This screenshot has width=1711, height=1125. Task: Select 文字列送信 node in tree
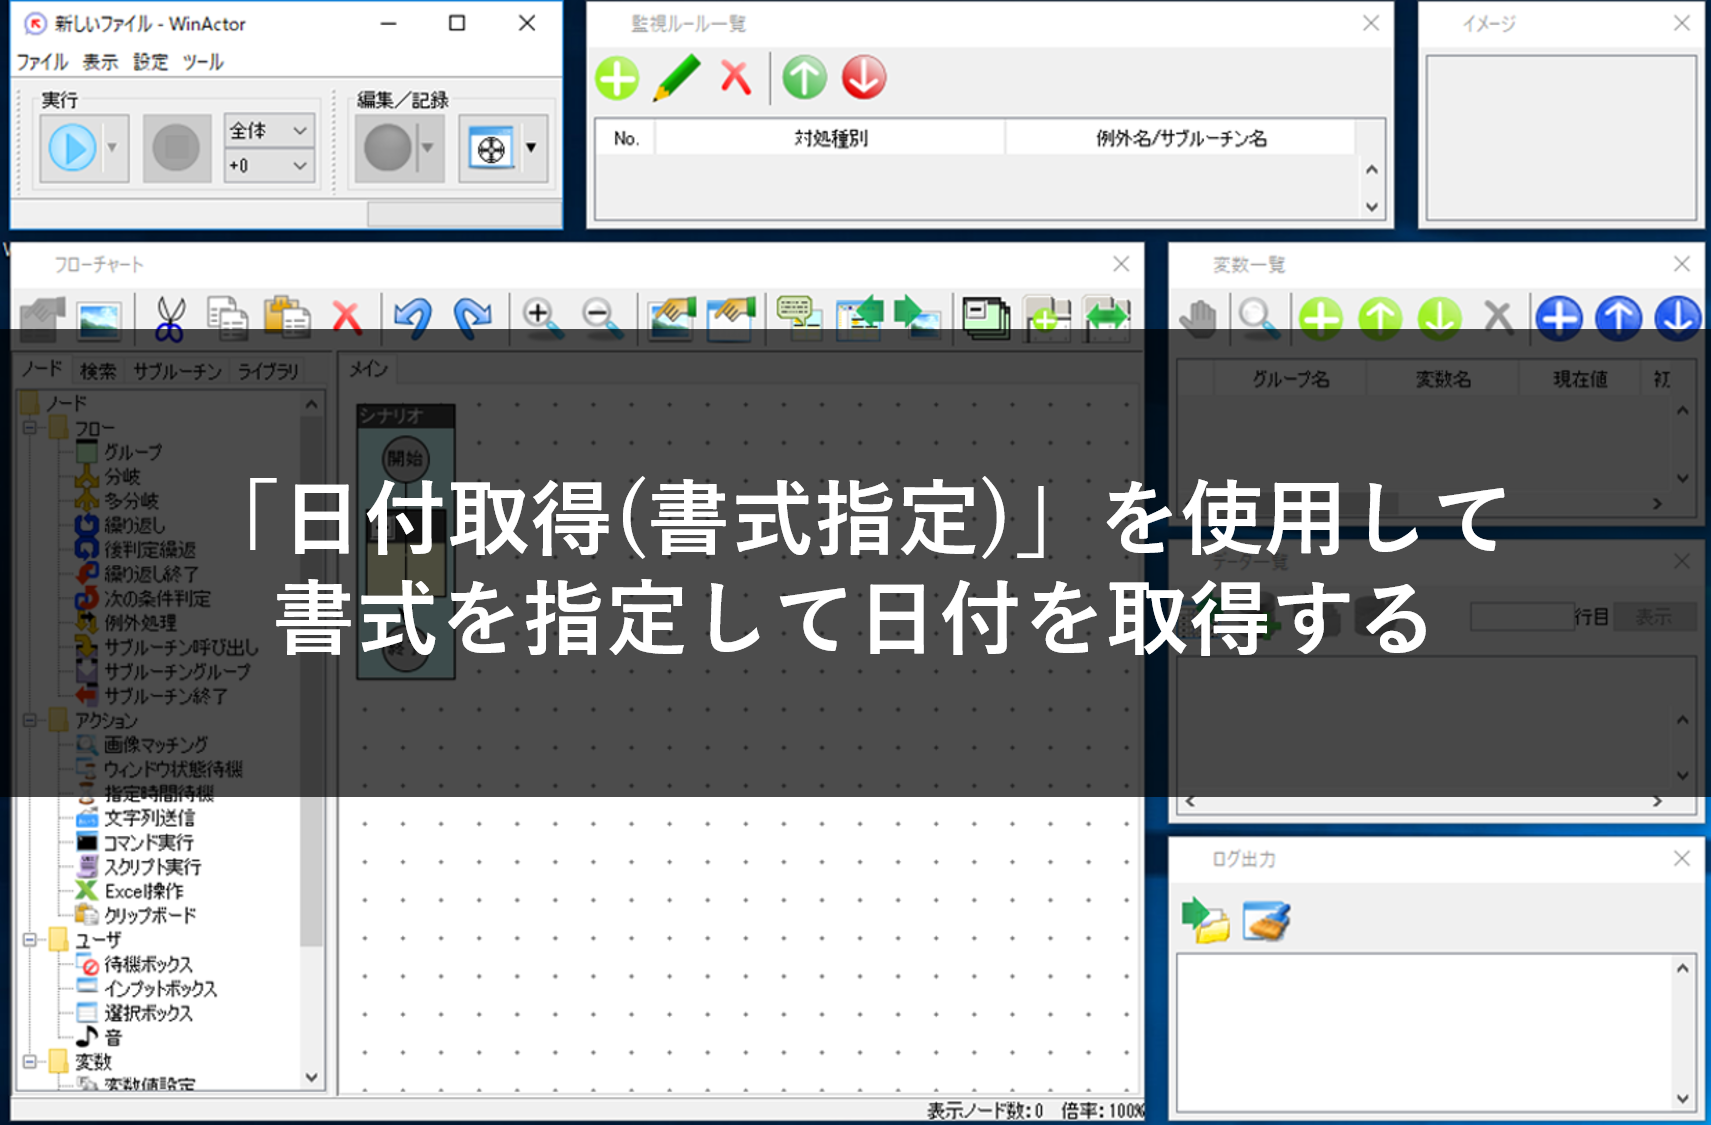coord(149,818)
